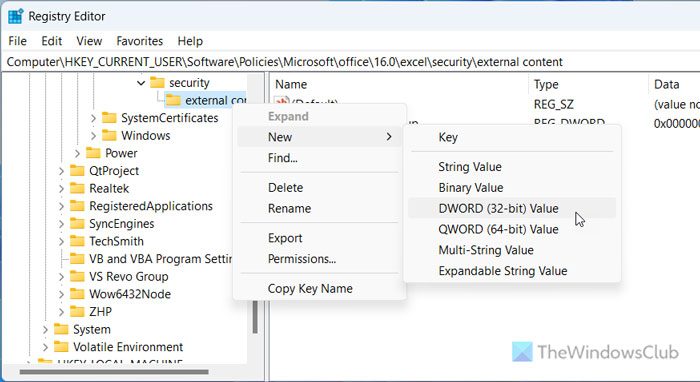The image size is (700, 382).
Task: Choose Export from the context menu
Action: 319,238
